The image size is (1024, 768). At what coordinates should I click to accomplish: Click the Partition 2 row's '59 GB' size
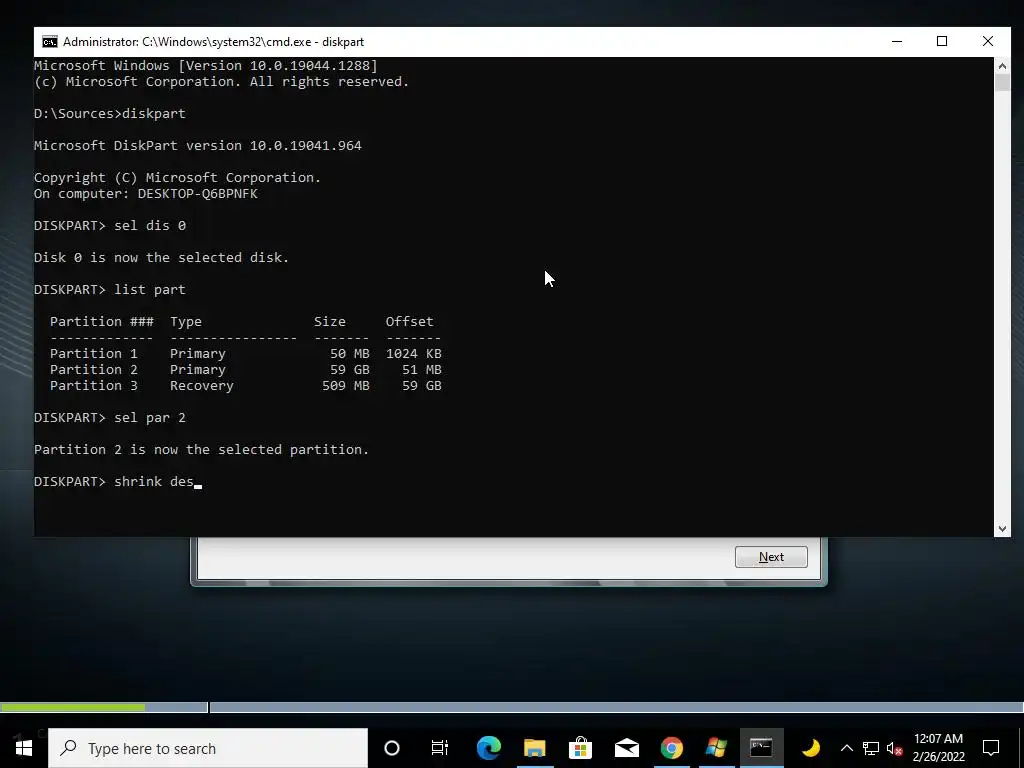(349, 370)
